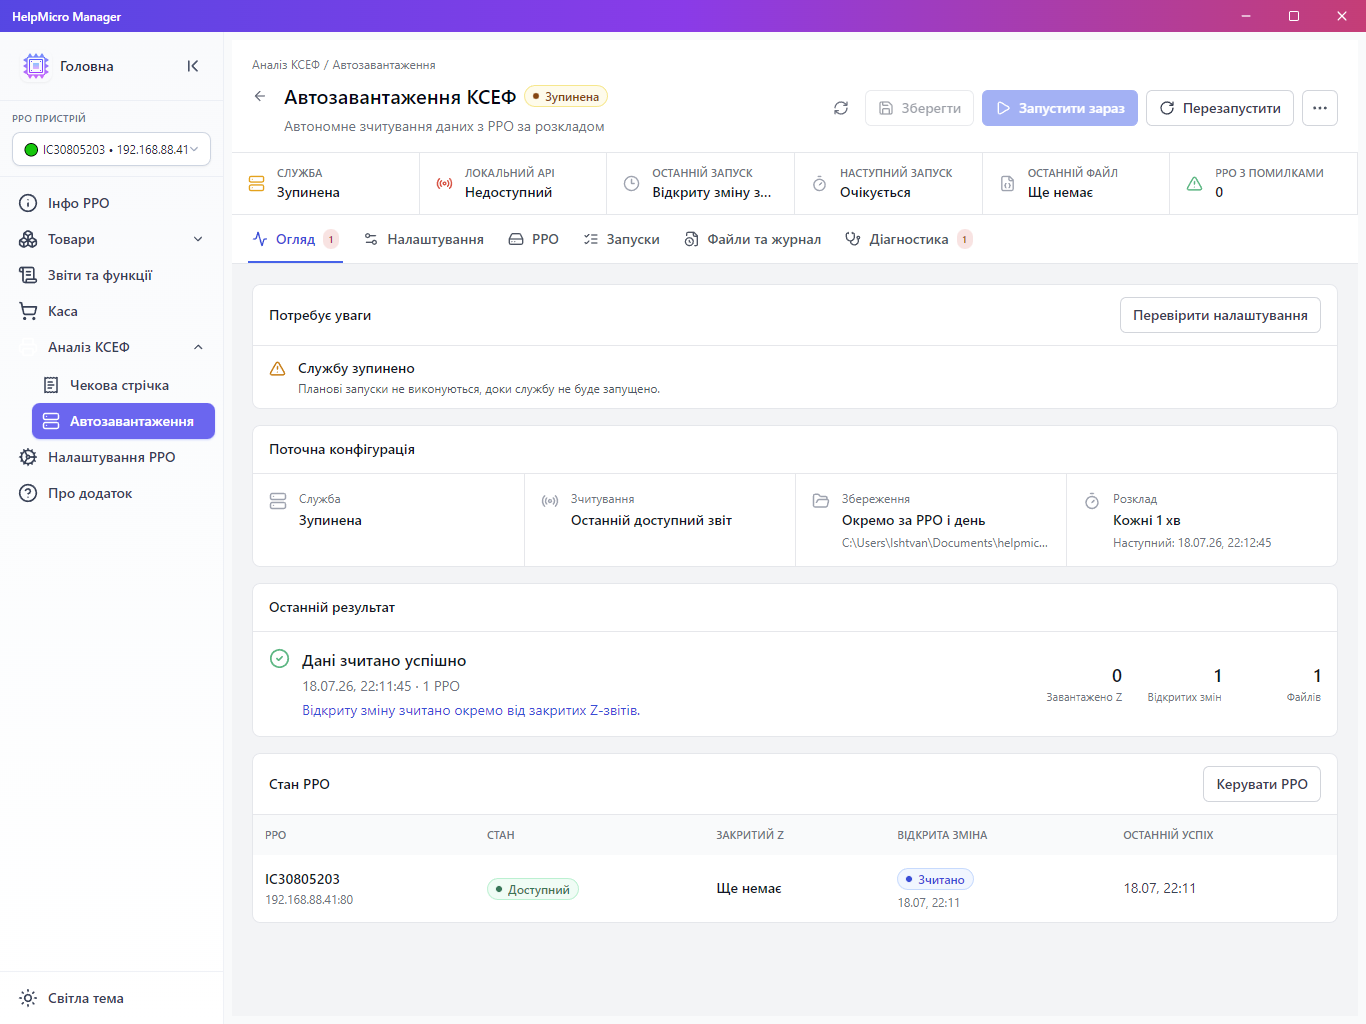1366x1024 pixels.
Task: Open the РРО tab
Action: (534, 239)
